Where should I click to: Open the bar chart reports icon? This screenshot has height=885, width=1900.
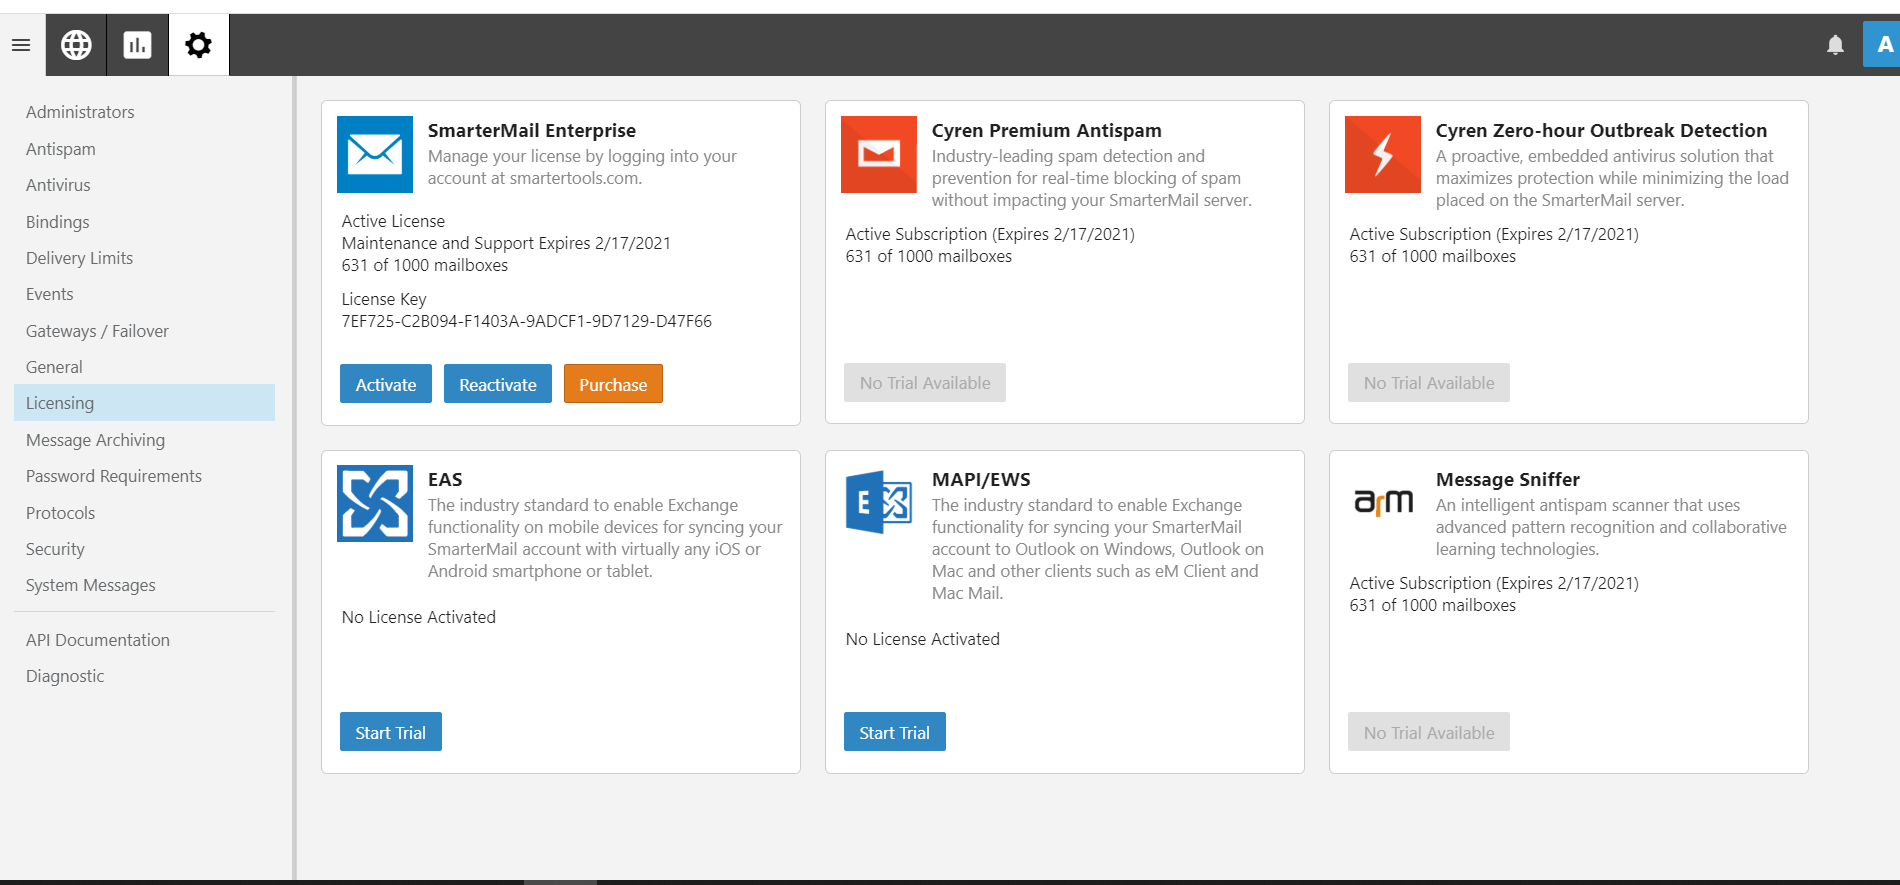(137, 45)
